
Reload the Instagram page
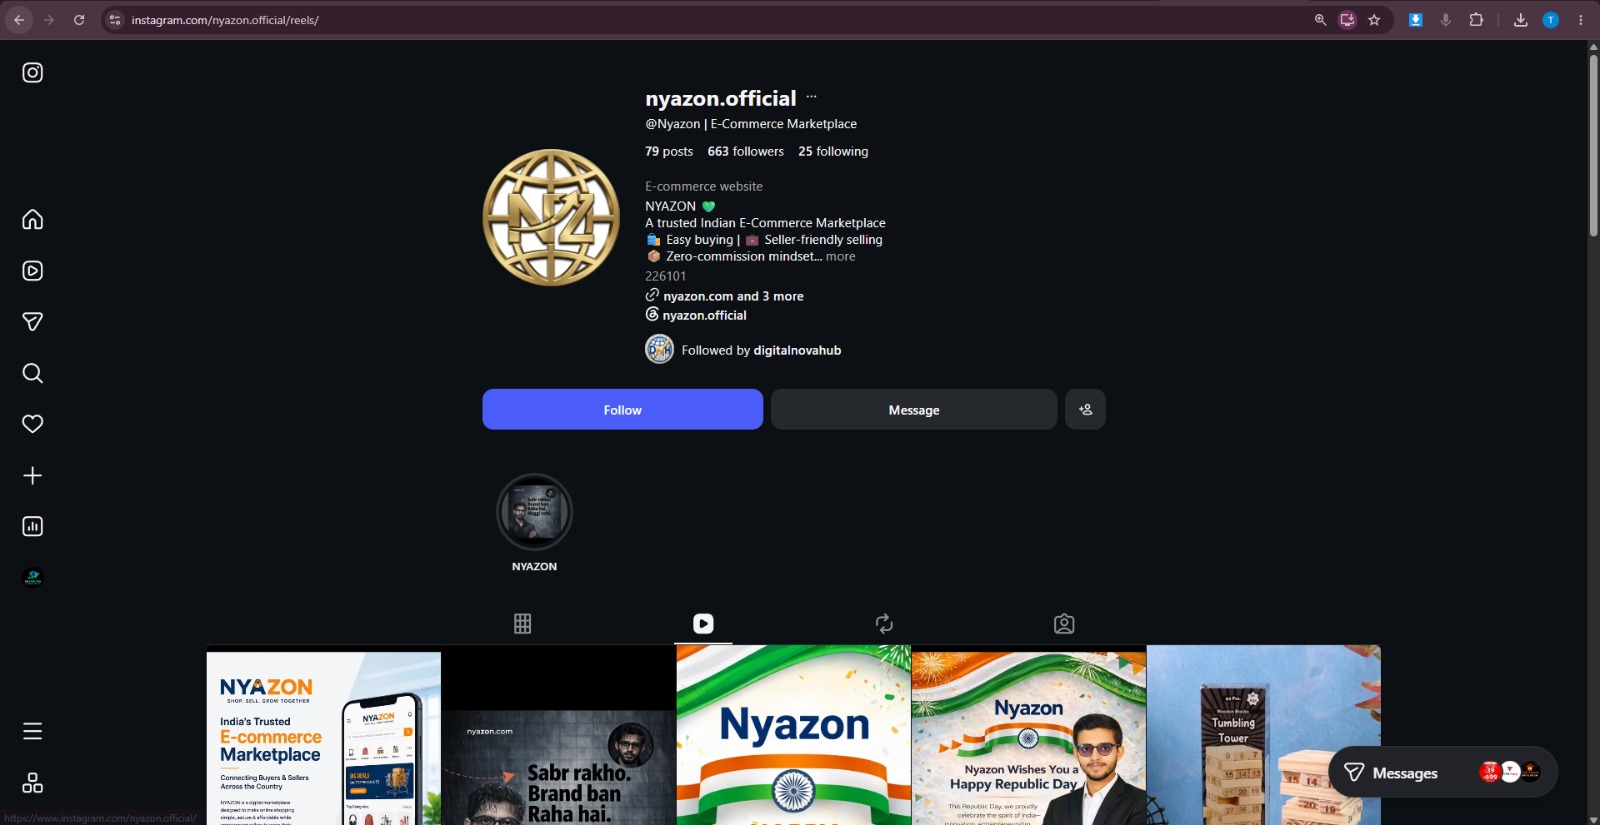click(x=79, y=20)
